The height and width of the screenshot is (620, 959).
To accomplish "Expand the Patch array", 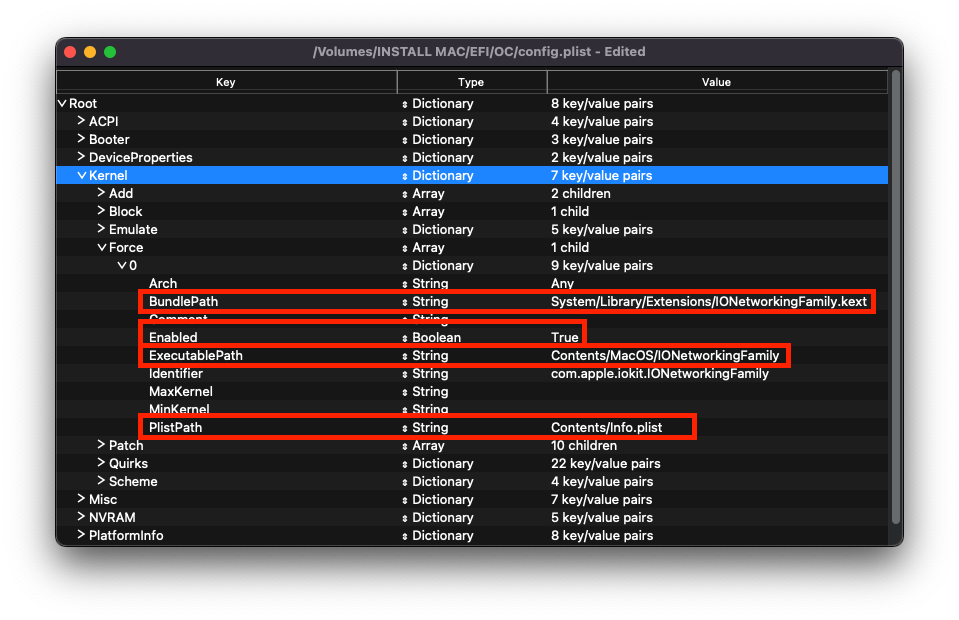I will [101, 446].
